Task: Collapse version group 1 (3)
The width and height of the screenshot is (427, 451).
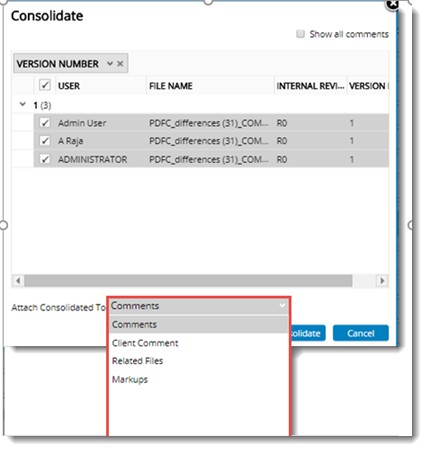Action: click(x=22, y=104)
